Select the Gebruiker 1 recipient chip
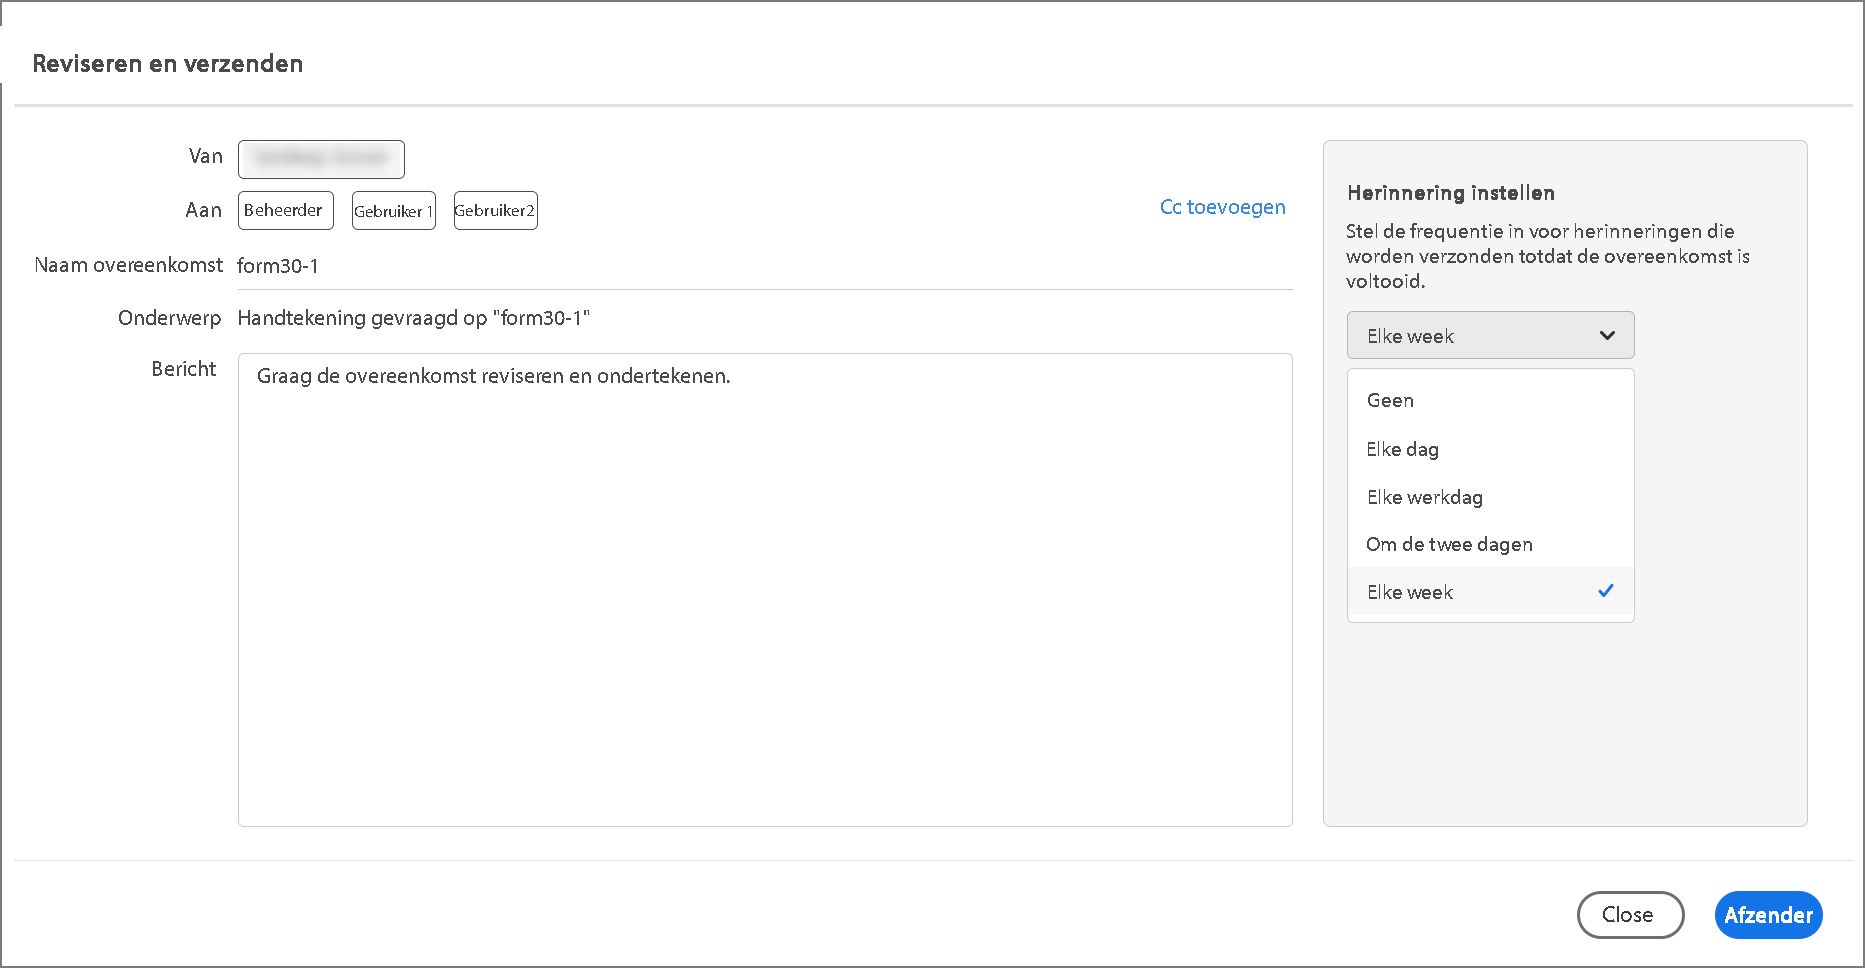 394,211
